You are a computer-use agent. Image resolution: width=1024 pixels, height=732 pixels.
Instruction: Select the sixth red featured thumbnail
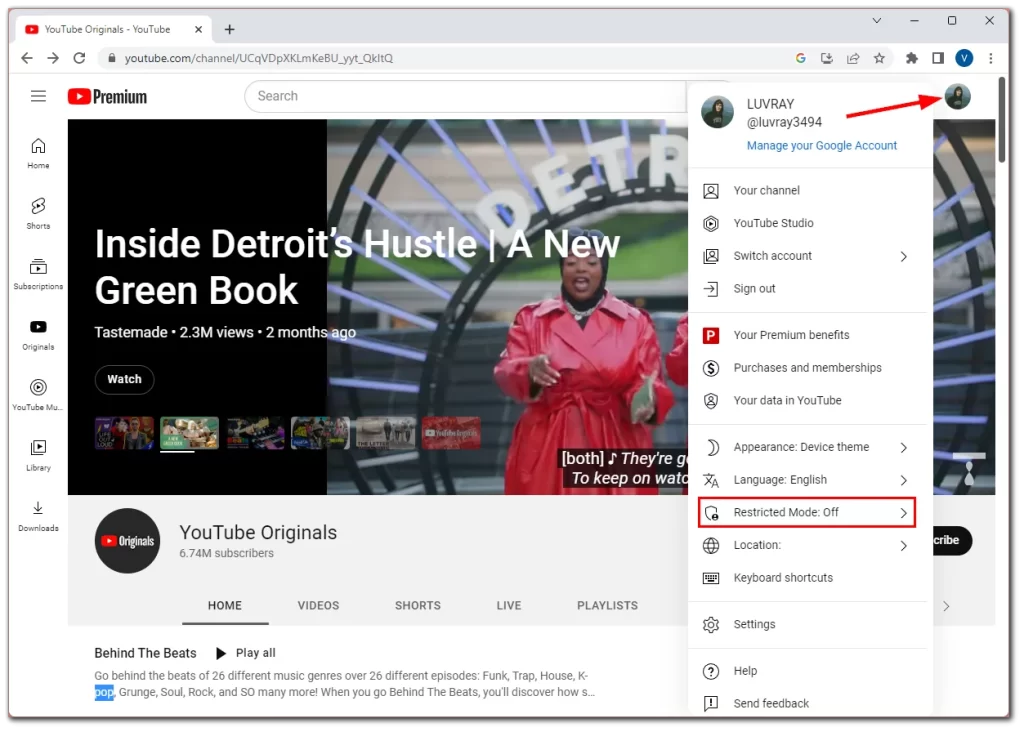point(451,433)
